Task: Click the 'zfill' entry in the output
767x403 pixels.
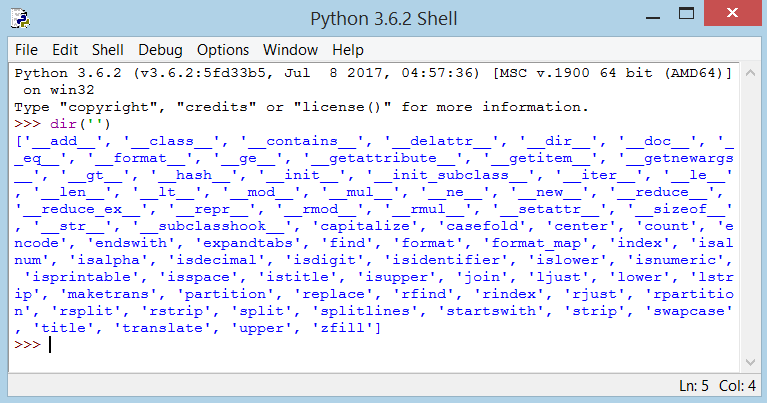Action: click(342, 328)
